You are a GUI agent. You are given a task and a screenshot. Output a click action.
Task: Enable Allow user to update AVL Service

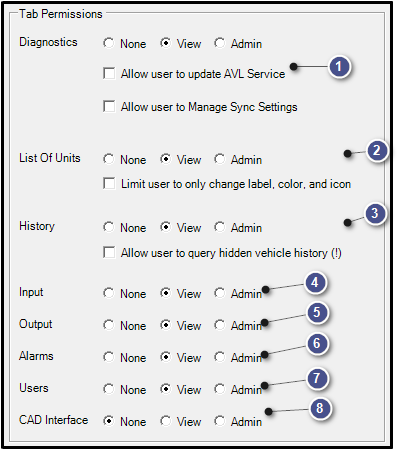coord(109,74)
